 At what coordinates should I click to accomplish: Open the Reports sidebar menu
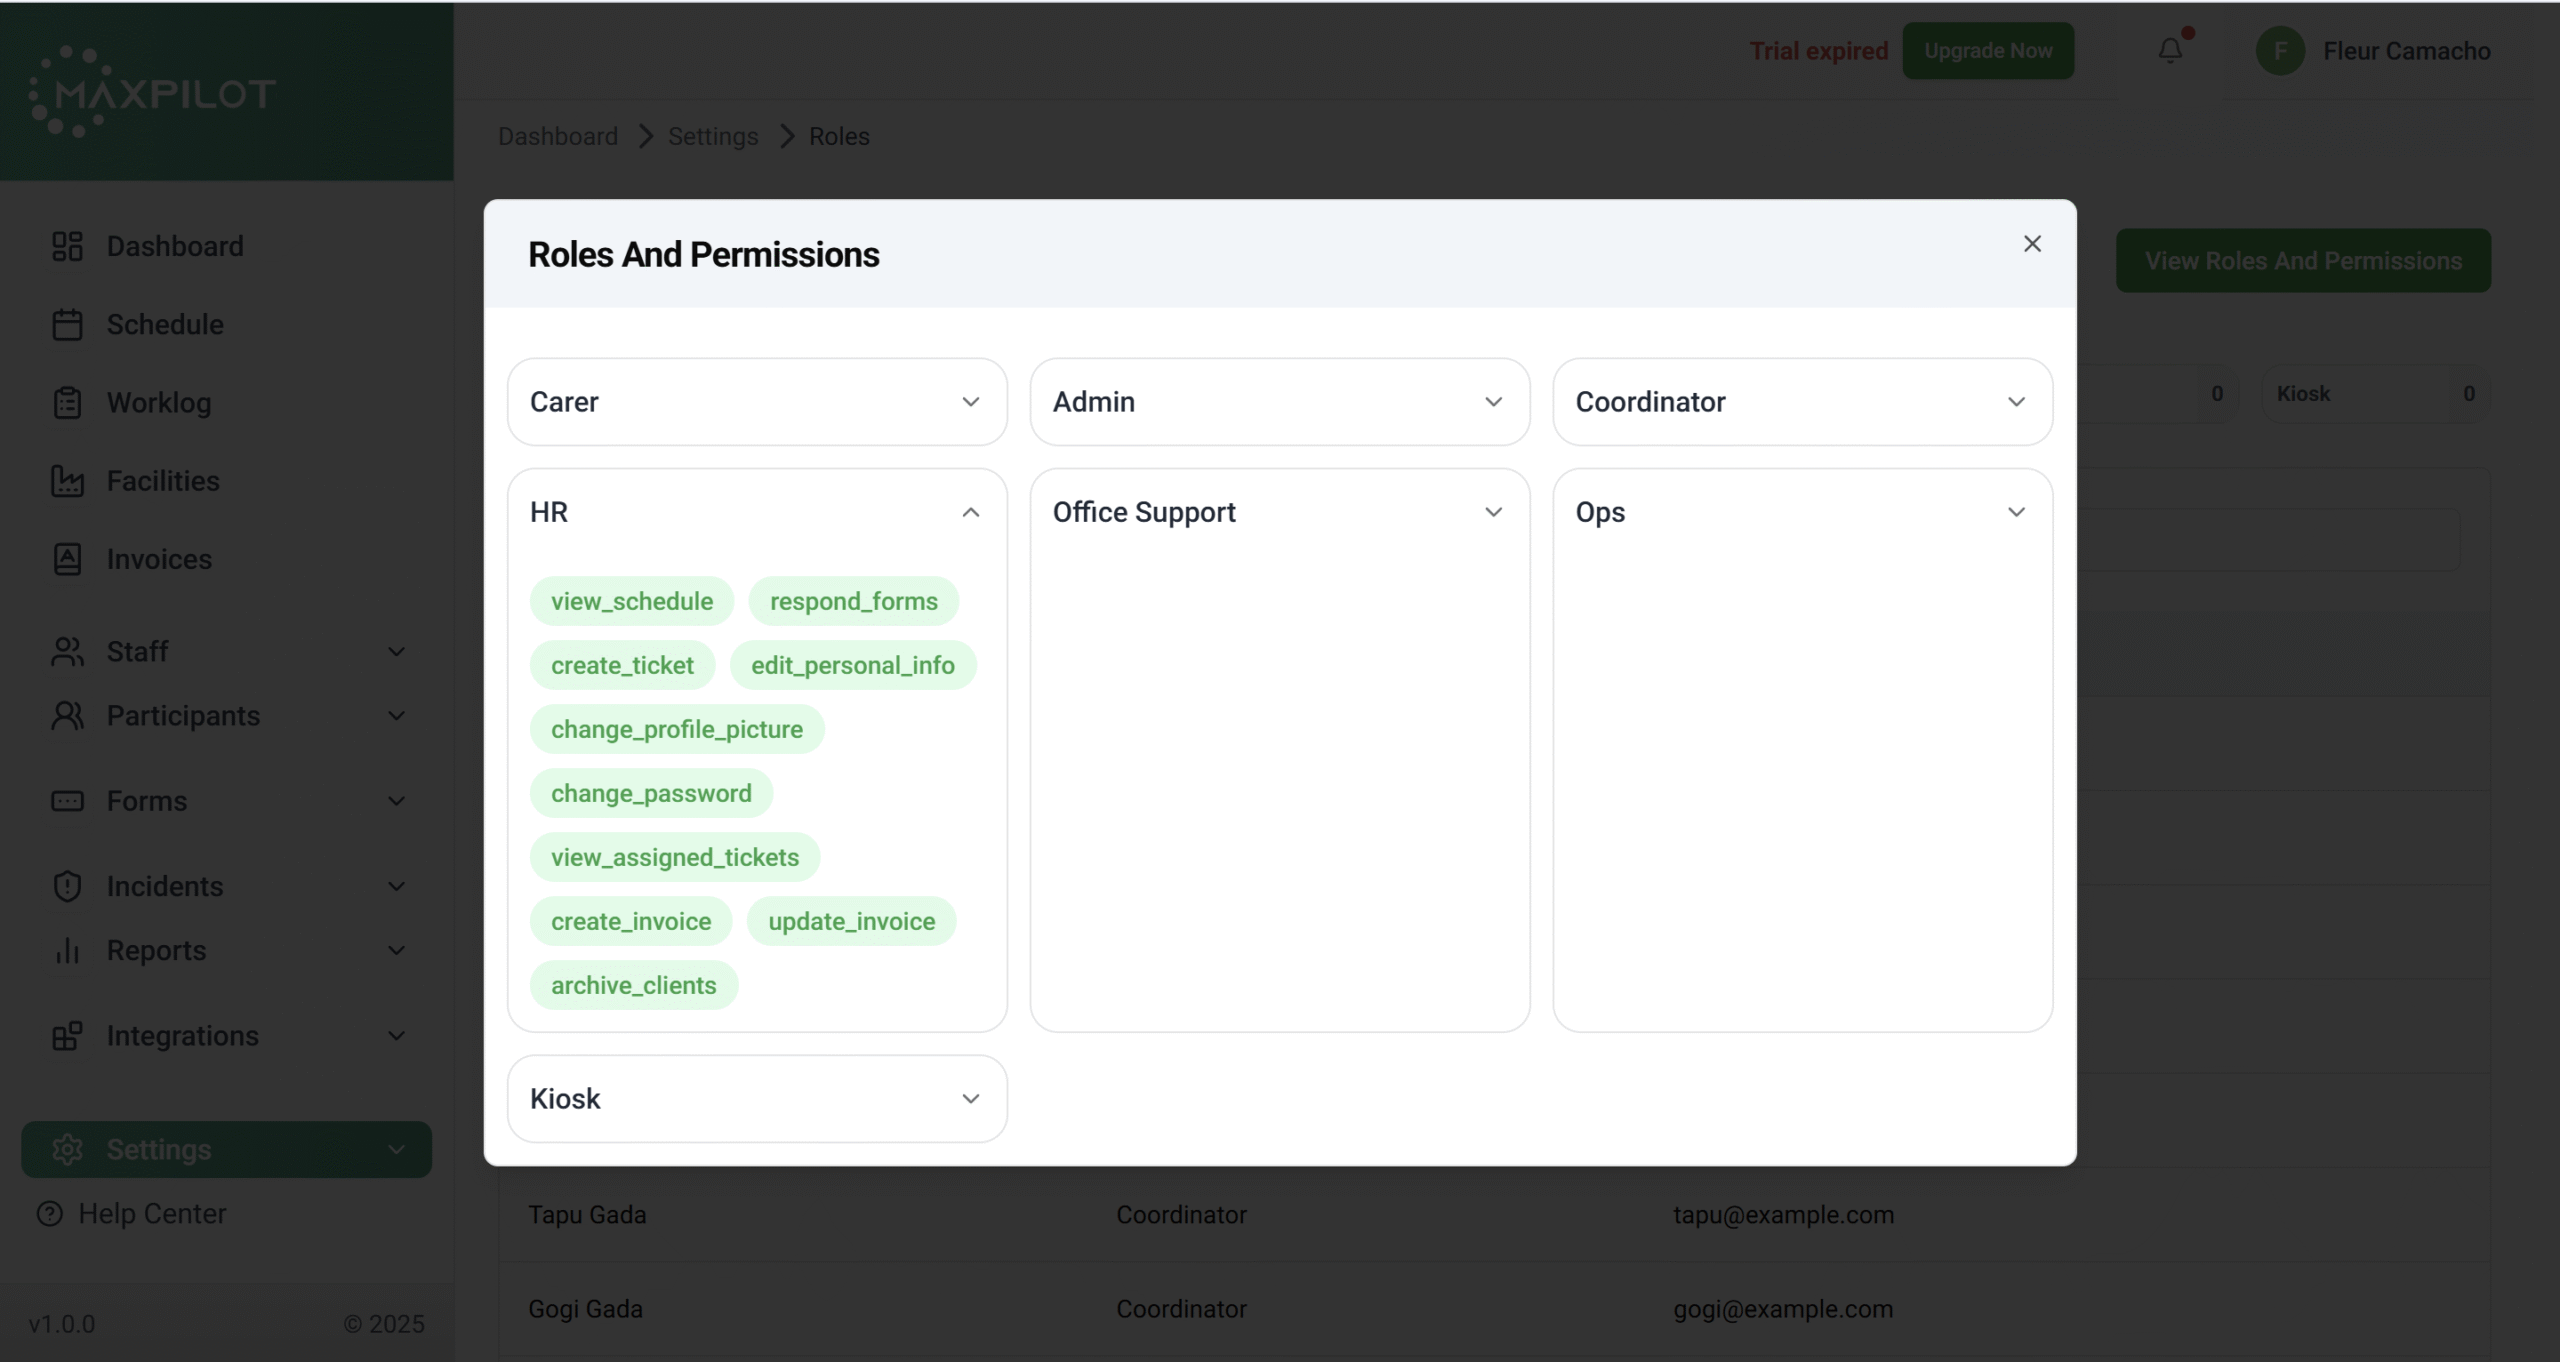(x=156, y=950)
